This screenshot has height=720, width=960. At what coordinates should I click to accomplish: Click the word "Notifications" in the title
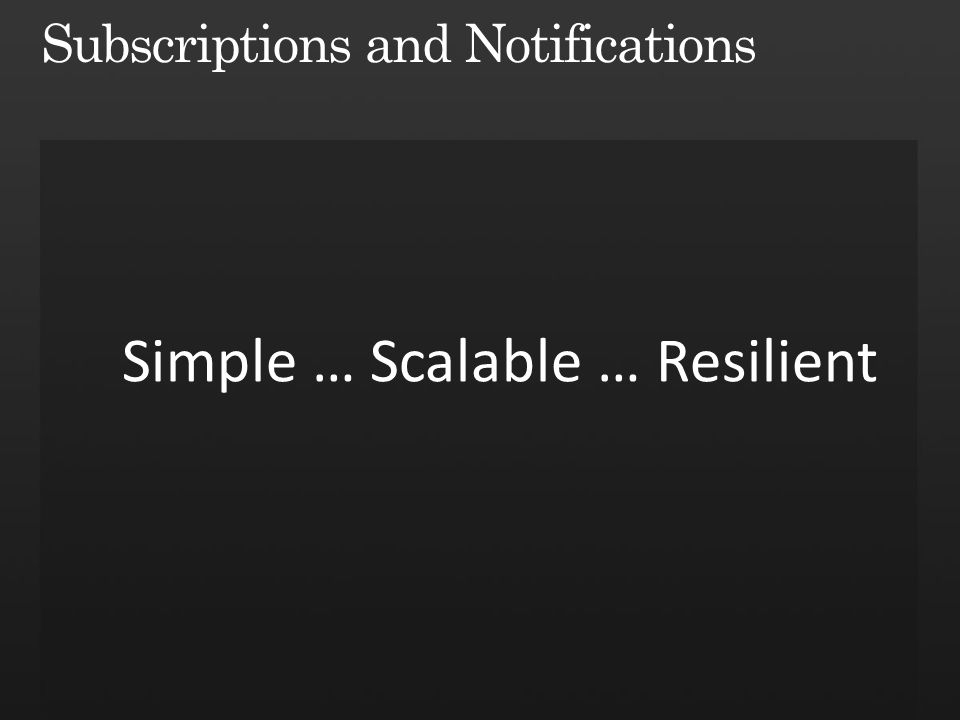pyautogui.click(x=610, y=43)
